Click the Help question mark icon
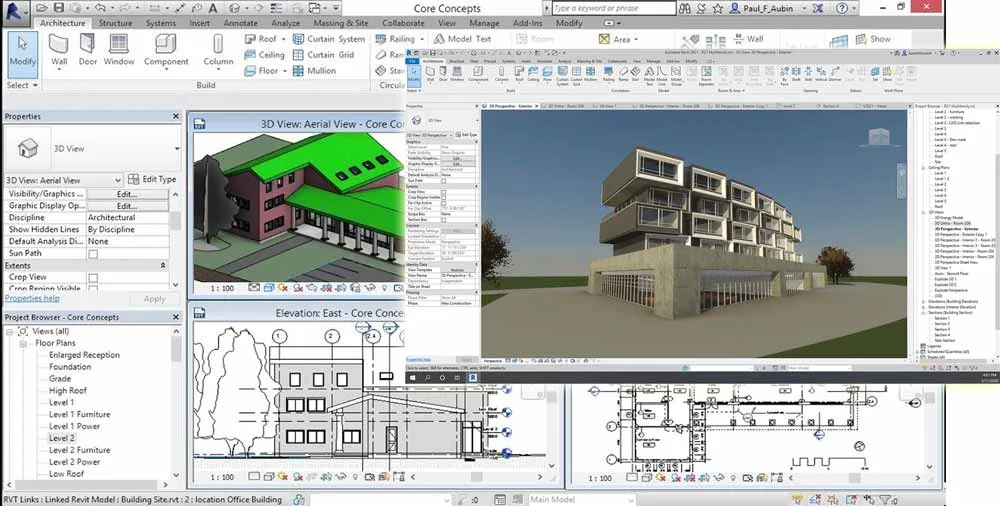Image resolution: width=1000 pixels, height=506 pixels. tap(842, 8)
